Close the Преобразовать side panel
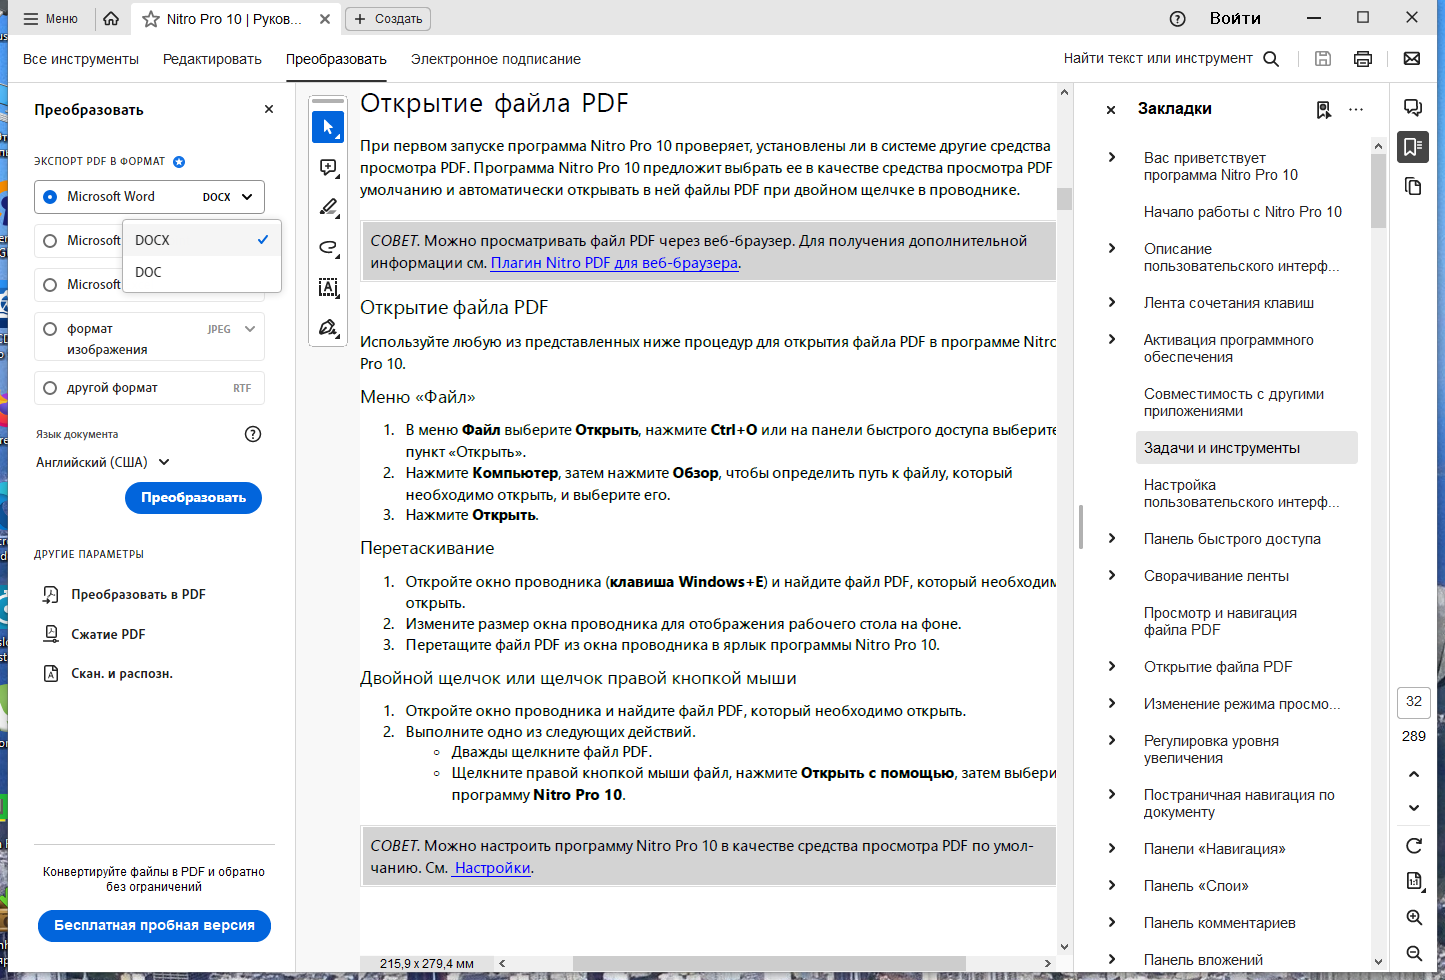Image resolution: width=1445 pixels, height=980 pixels. click(269, 109)
